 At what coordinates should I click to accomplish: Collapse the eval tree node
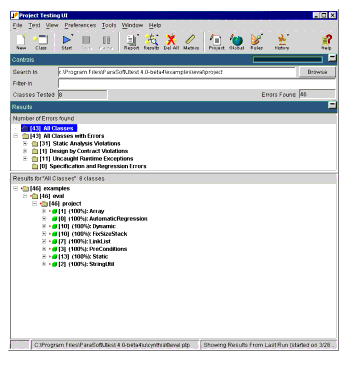25,196
